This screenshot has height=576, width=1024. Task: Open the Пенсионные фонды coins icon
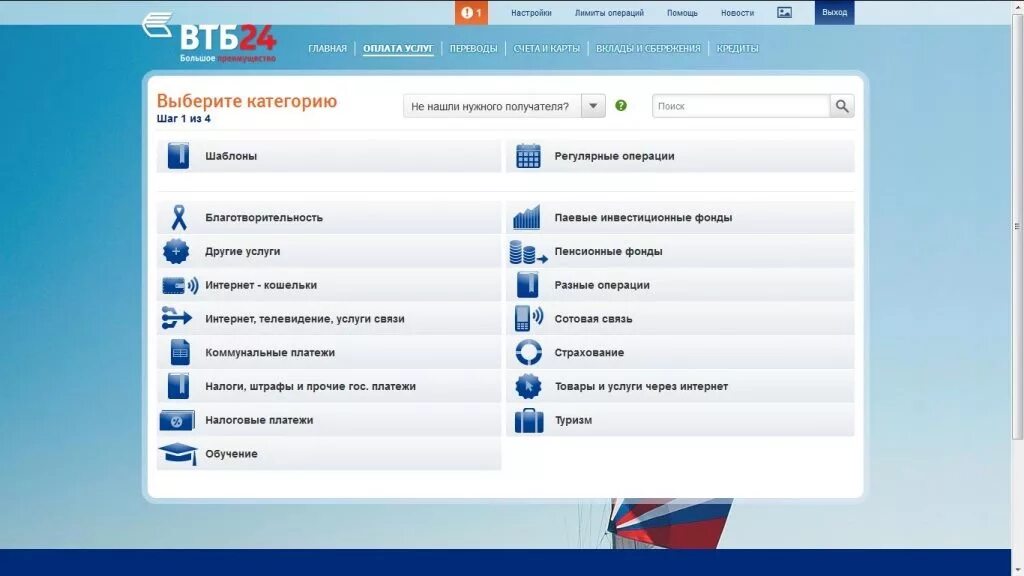[527, 250]
